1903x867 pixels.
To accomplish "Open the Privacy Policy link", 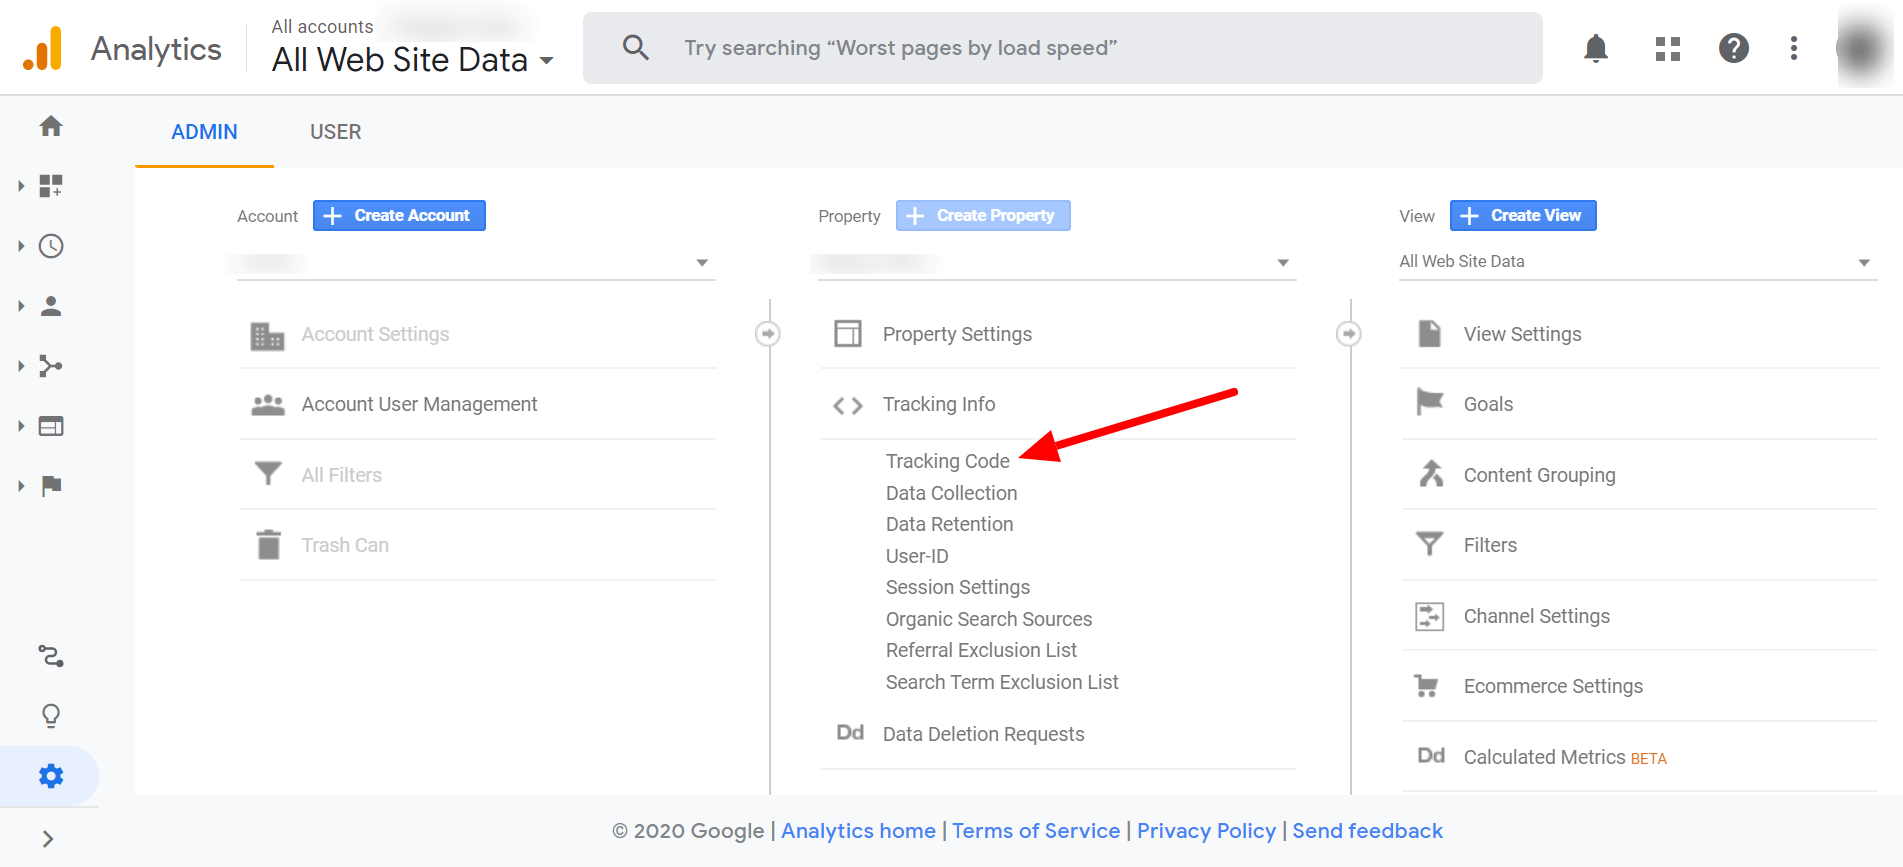I will [x=1206, y=831].
